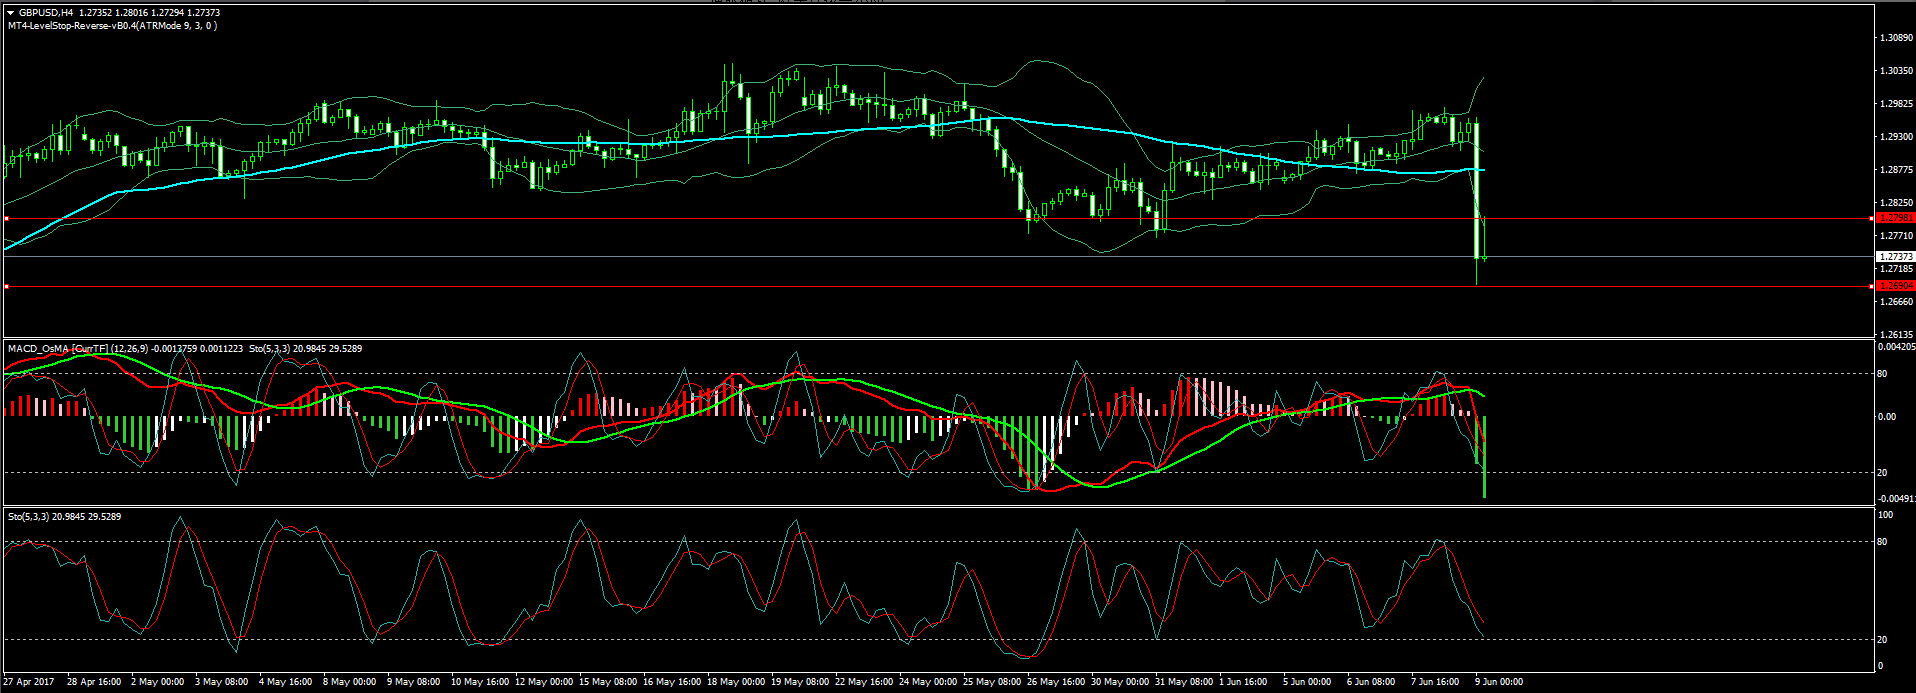Click the current price tag 1.27373
The height and width of the screenshot is (693, 1916).
1895,257
